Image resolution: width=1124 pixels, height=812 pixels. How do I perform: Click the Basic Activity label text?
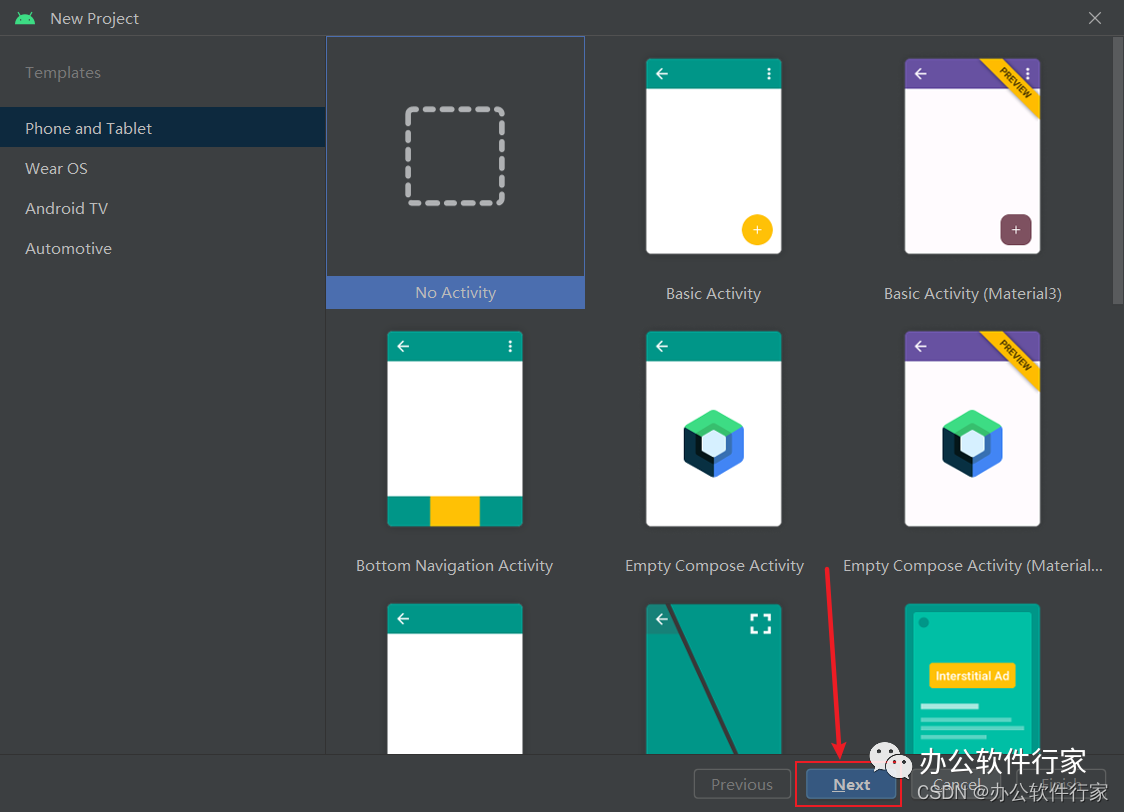click(713, 294)
